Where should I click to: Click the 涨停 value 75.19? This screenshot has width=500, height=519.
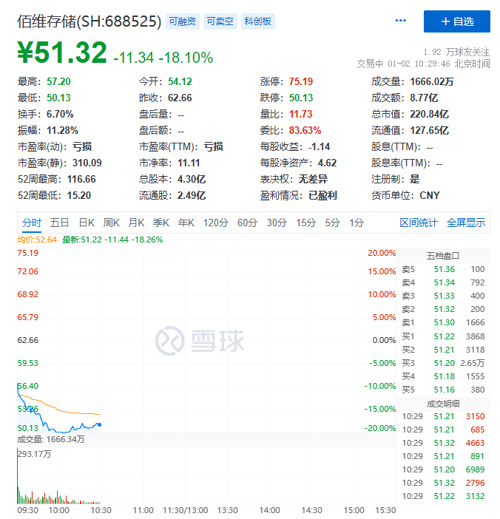[301, 81]
